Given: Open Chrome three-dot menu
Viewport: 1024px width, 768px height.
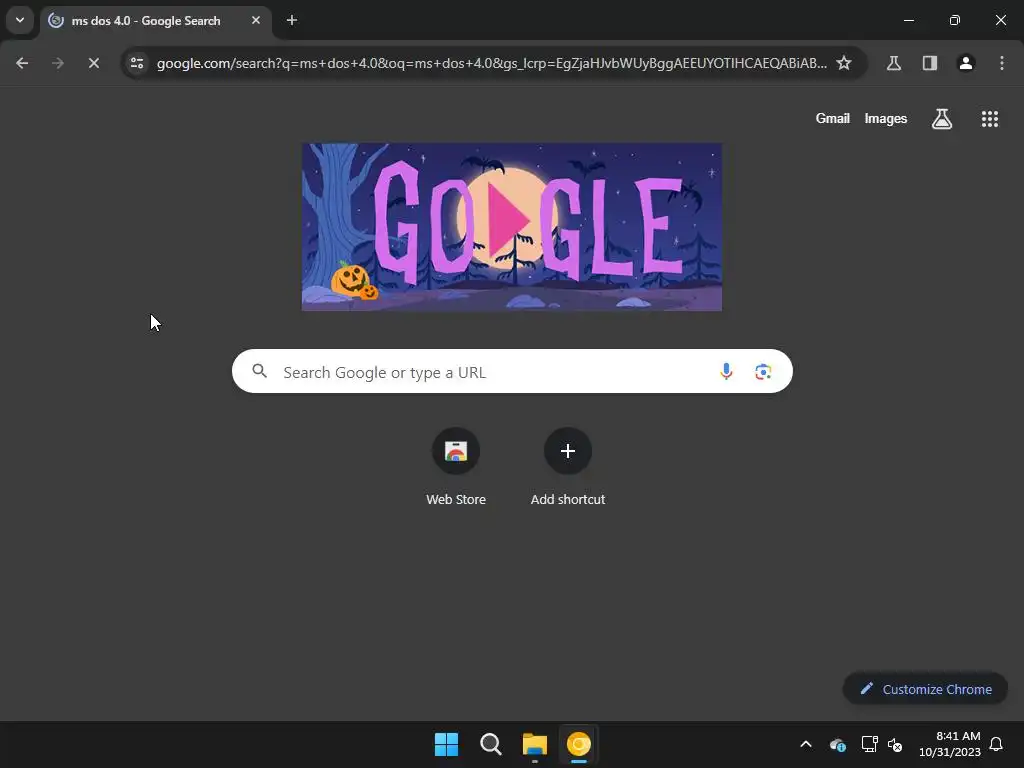Looking at the screenshot, I should click(x=1001, y=63).
